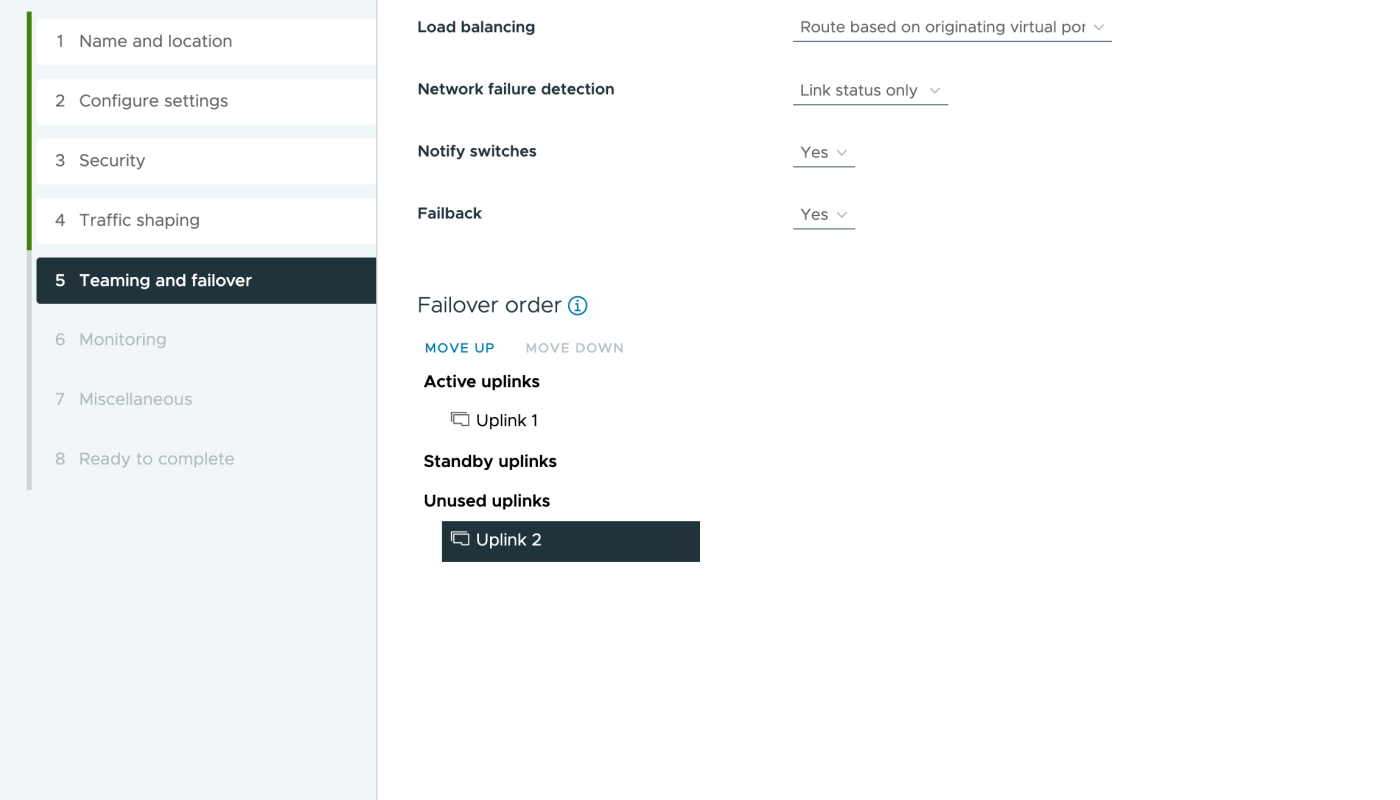Click the Uplink 1 adapter icon
The image size is (1400, 800).
point(460,420)
